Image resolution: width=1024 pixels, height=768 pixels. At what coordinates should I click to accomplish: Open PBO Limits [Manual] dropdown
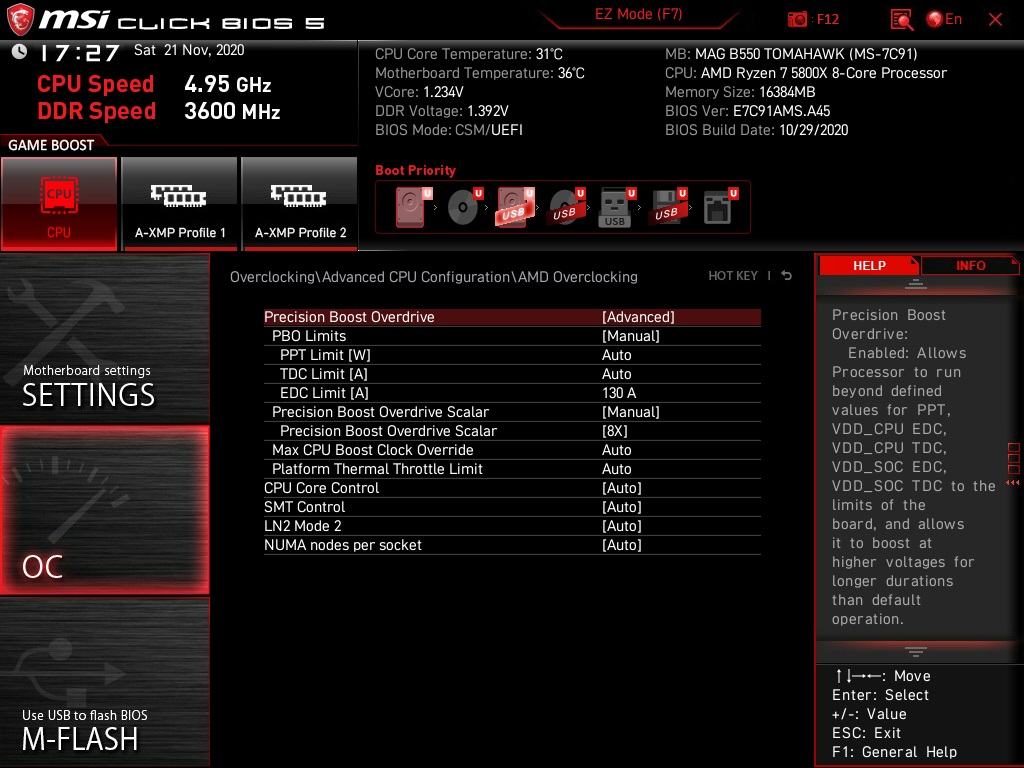(512, 336)
